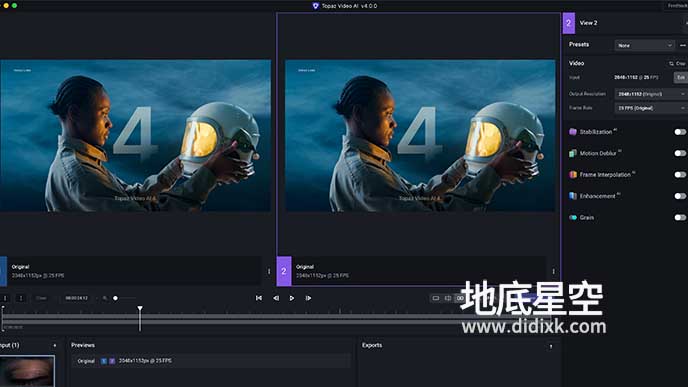The width and height of the screenshot is (688, 387).
Task: Click the 'Video' section heading
Action: (x=576, y=63)
